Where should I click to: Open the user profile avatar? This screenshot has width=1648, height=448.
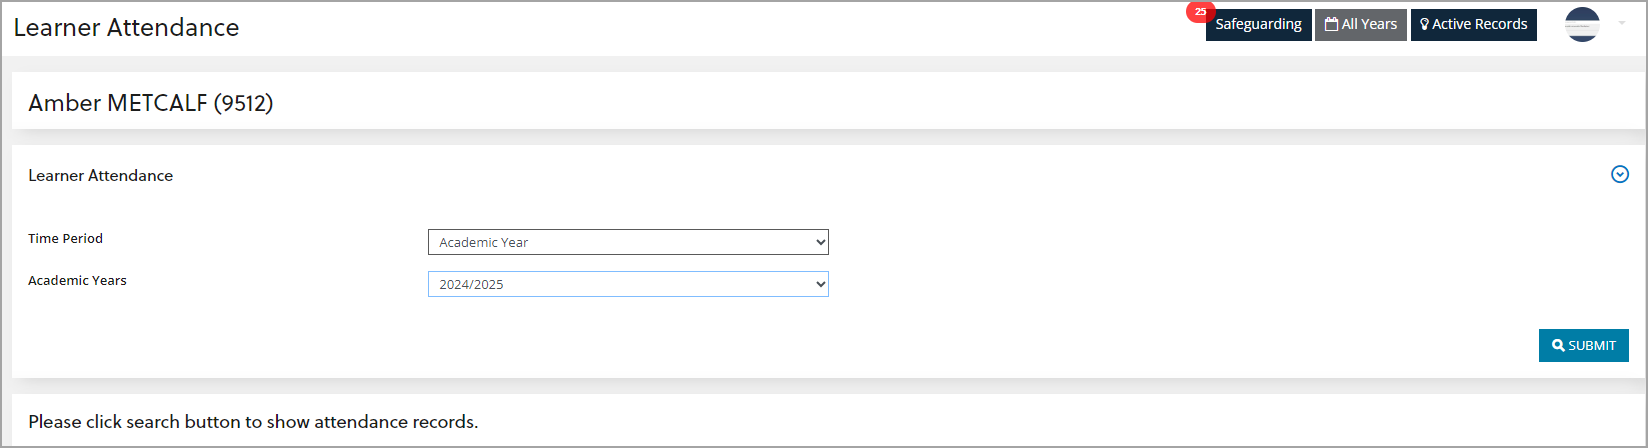[x=1582, y=24]
